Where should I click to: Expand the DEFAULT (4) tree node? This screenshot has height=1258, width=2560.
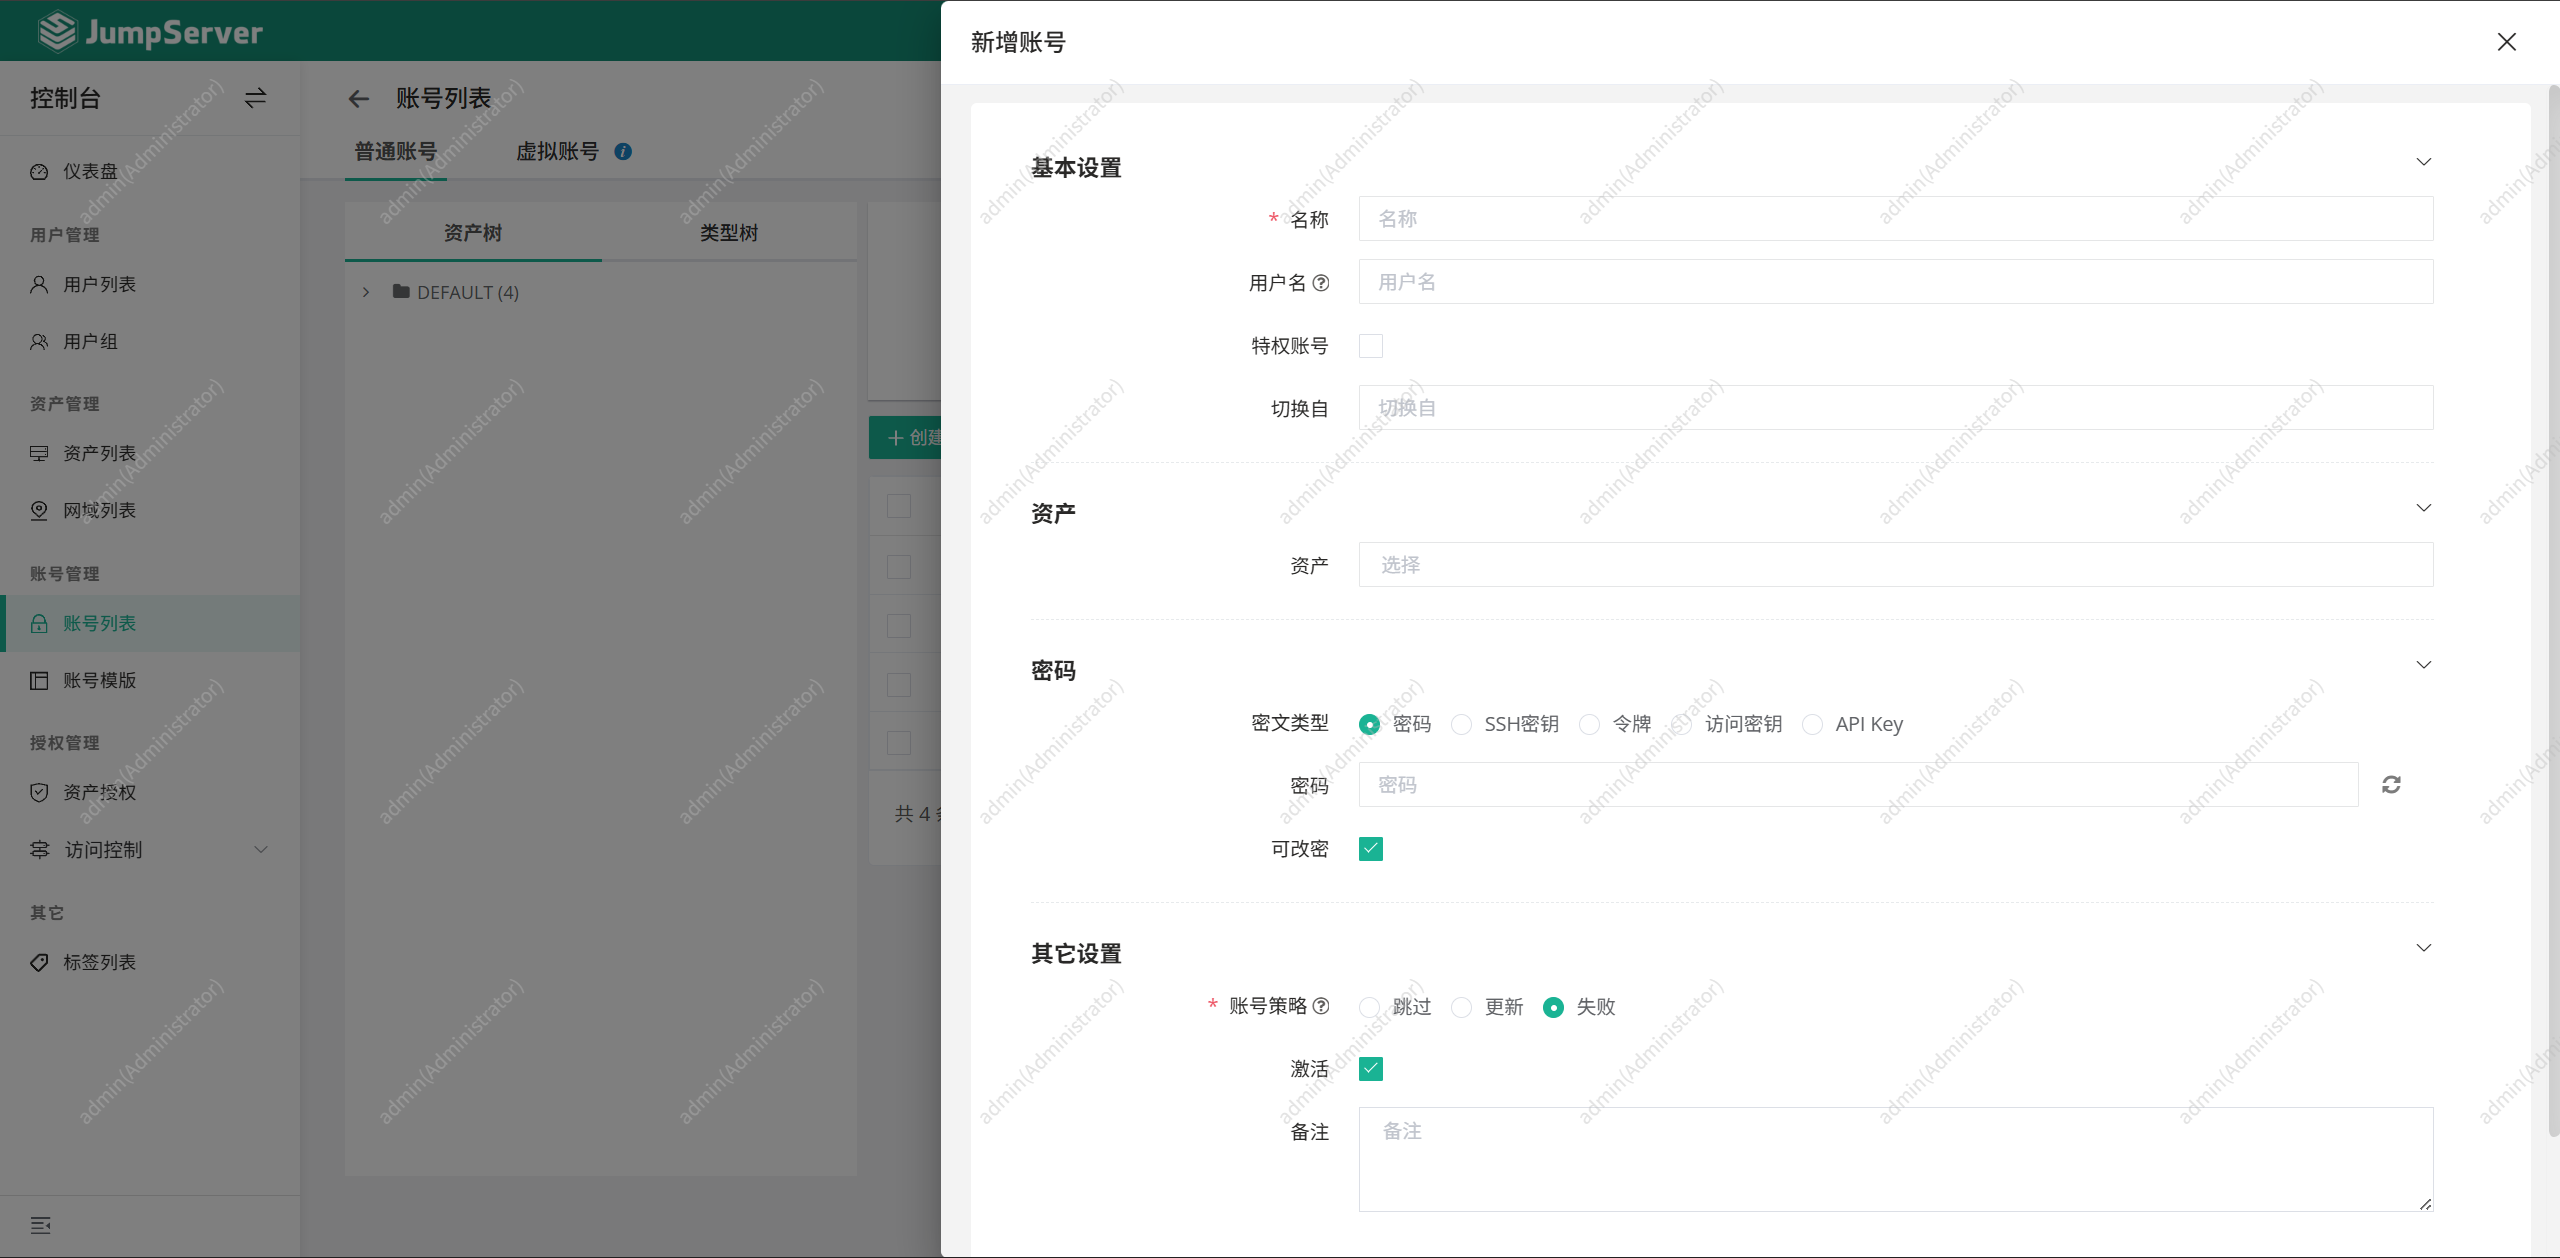click(366, 292)
